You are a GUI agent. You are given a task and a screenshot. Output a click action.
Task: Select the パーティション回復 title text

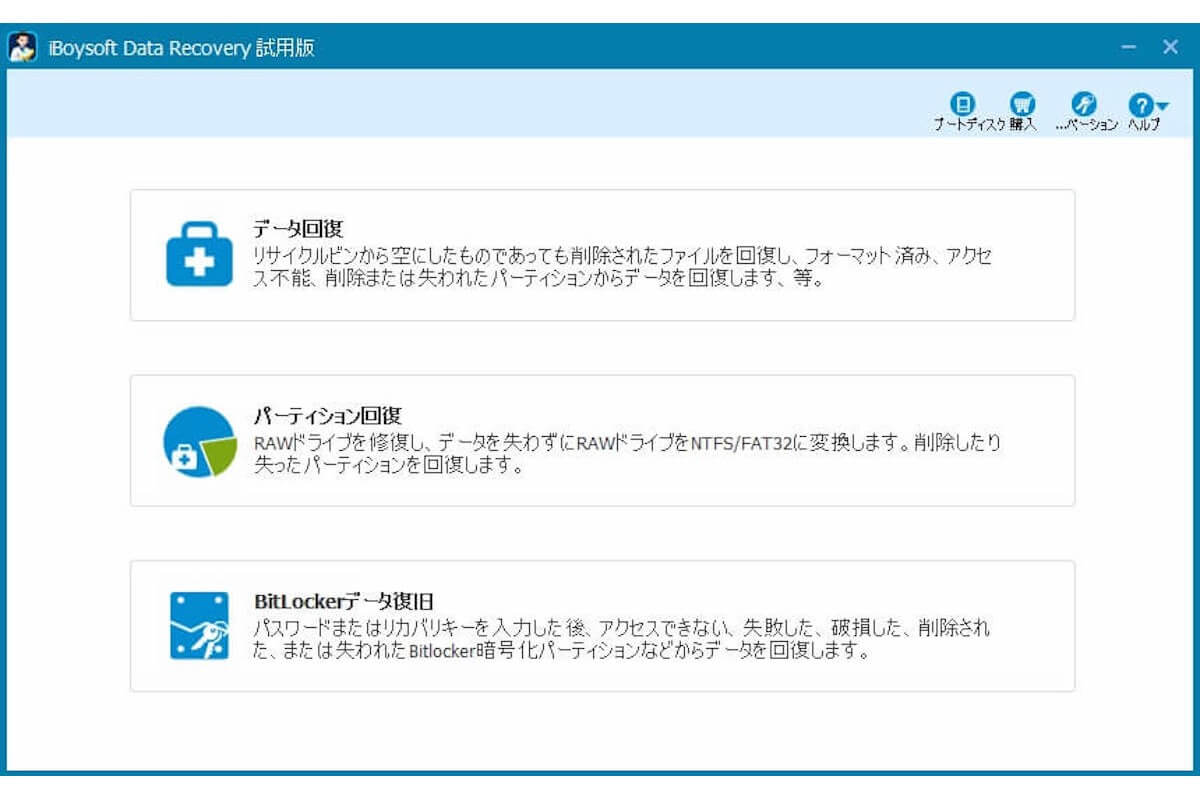pos(327,415)
